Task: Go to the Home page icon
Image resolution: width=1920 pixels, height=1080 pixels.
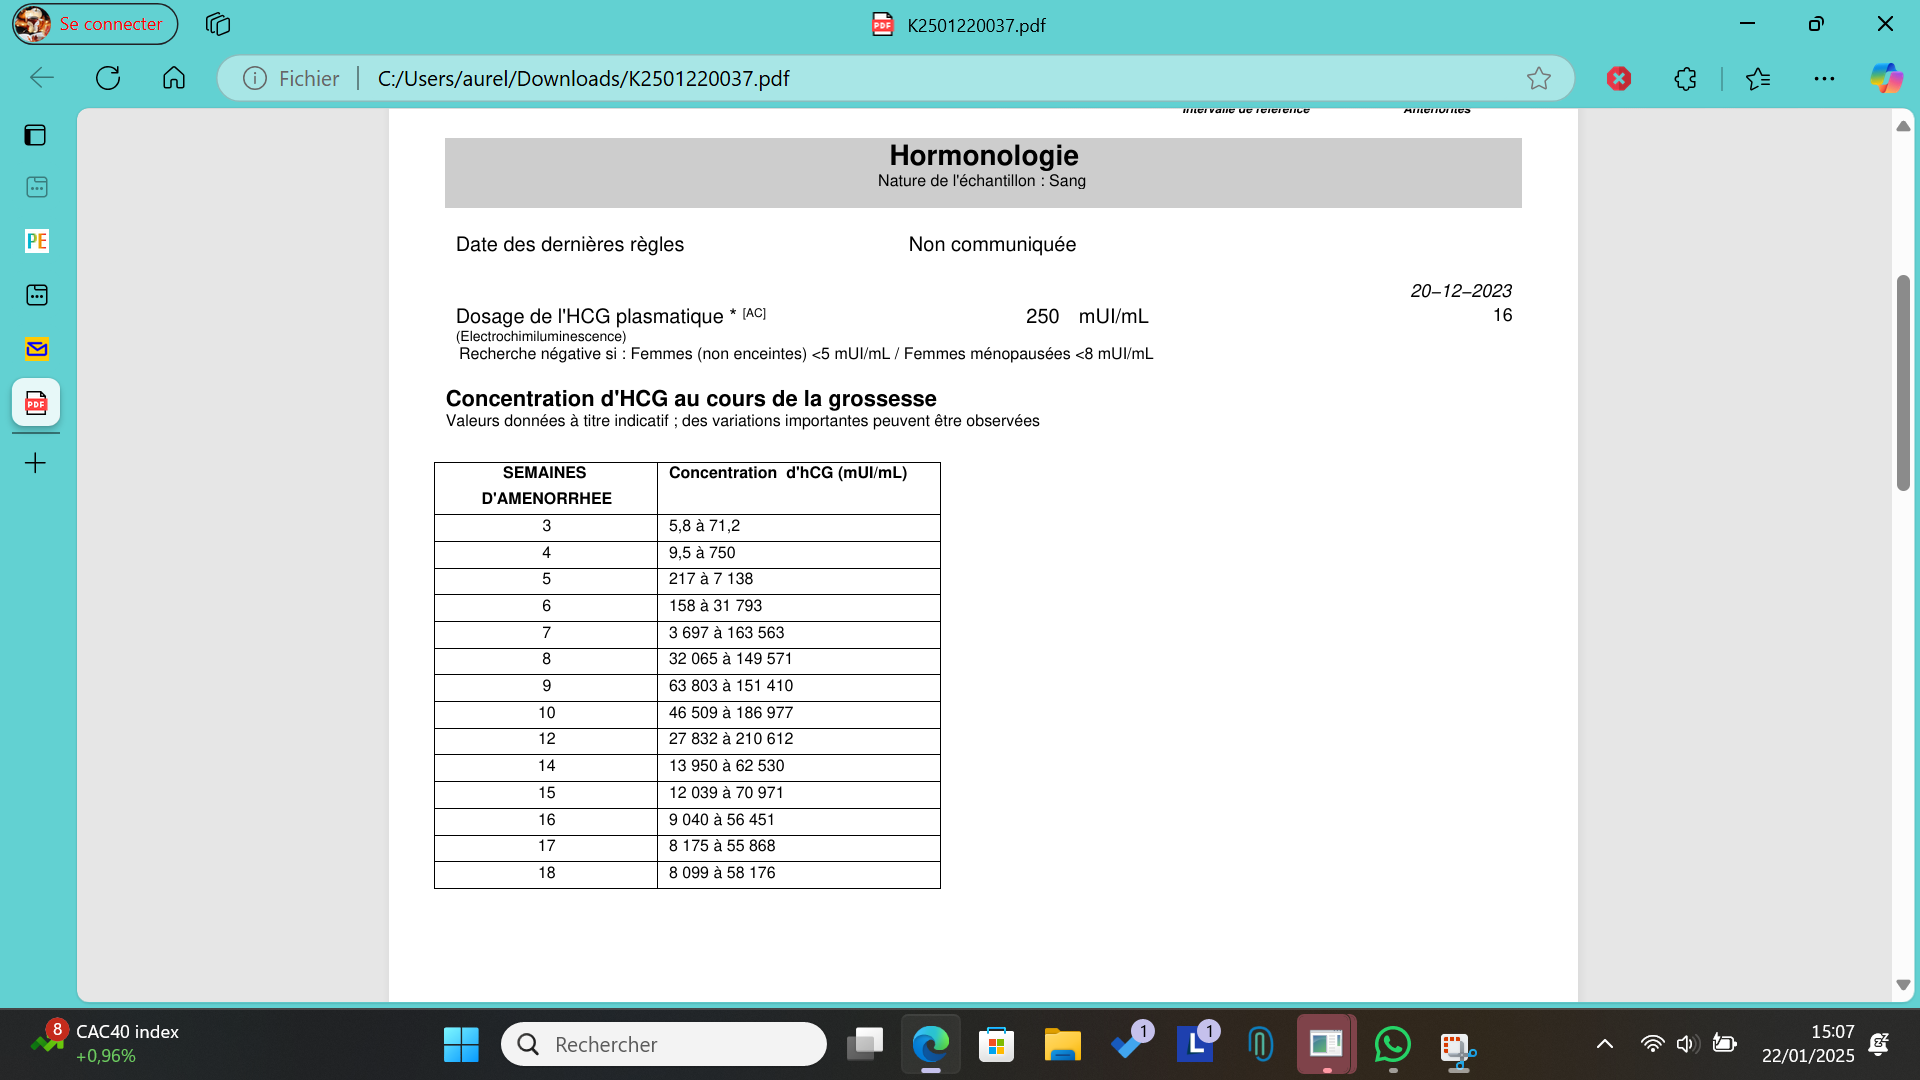Action: pyautogui.click(x=174, y=78)
